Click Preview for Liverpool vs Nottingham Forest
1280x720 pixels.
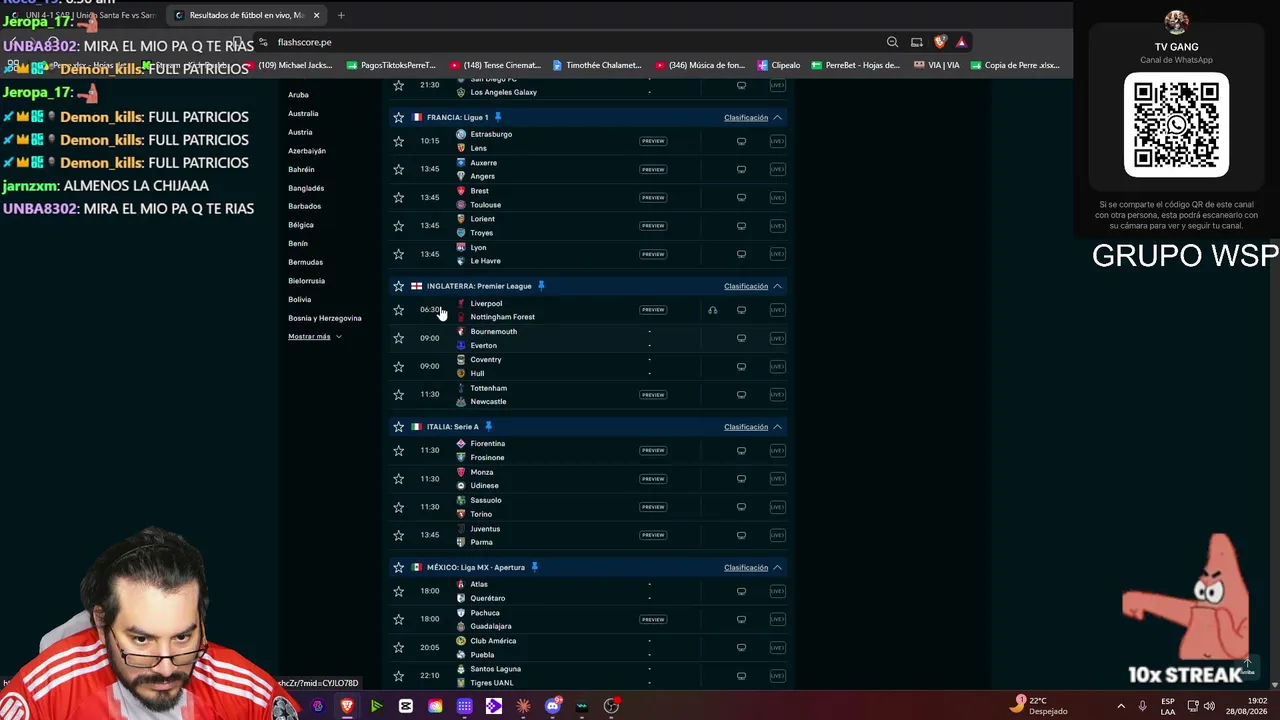653,310
